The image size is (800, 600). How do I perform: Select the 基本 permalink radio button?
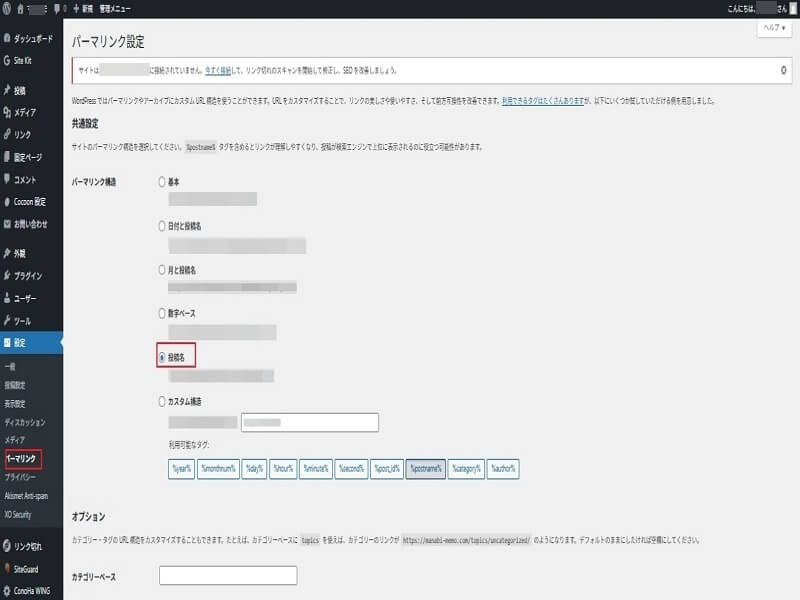click(163, 182)
